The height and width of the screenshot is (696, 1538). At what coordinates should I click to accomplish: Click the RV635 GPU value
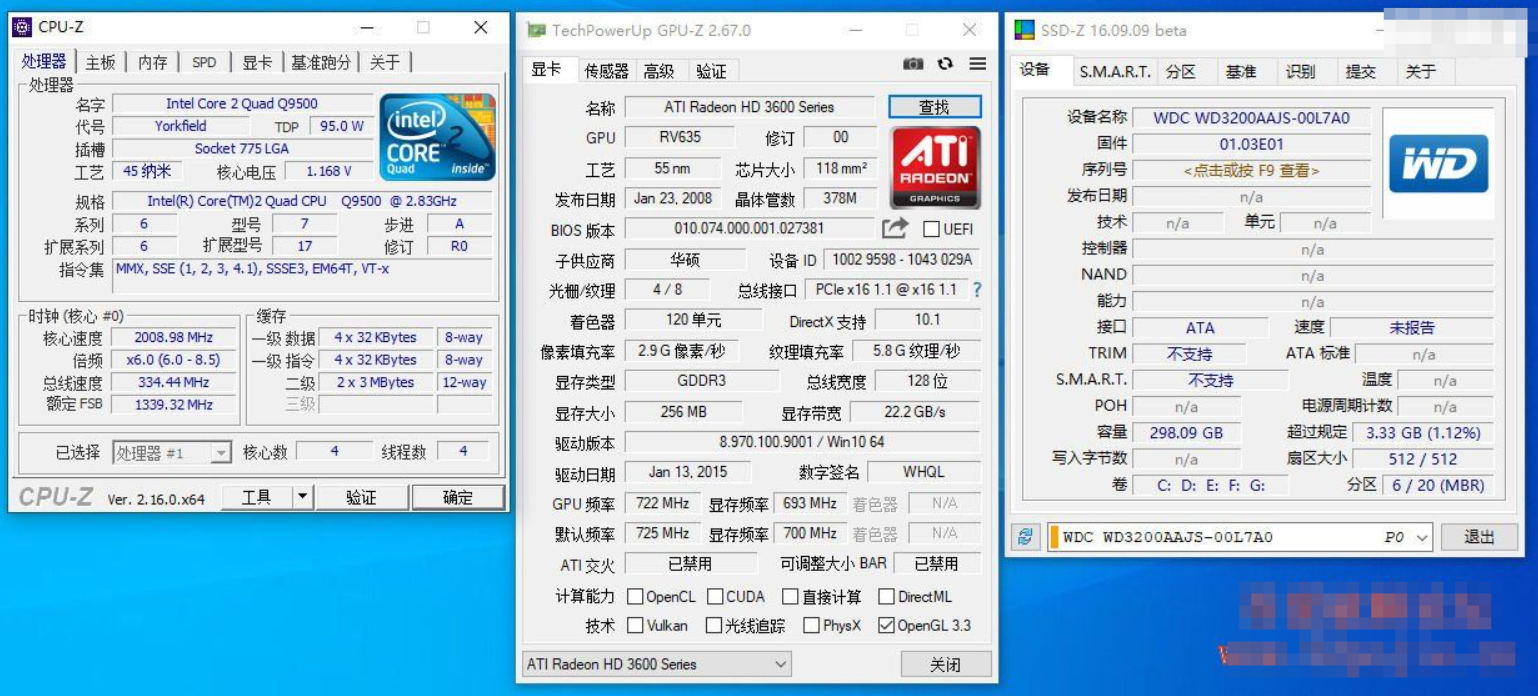679,137
